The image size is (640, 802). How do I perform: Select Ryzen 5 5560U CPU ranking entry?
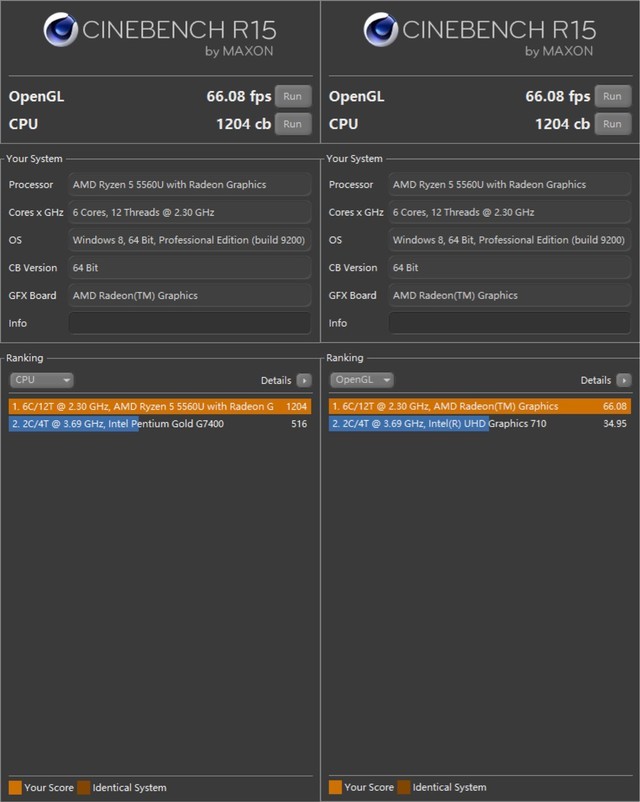[160, 407]
